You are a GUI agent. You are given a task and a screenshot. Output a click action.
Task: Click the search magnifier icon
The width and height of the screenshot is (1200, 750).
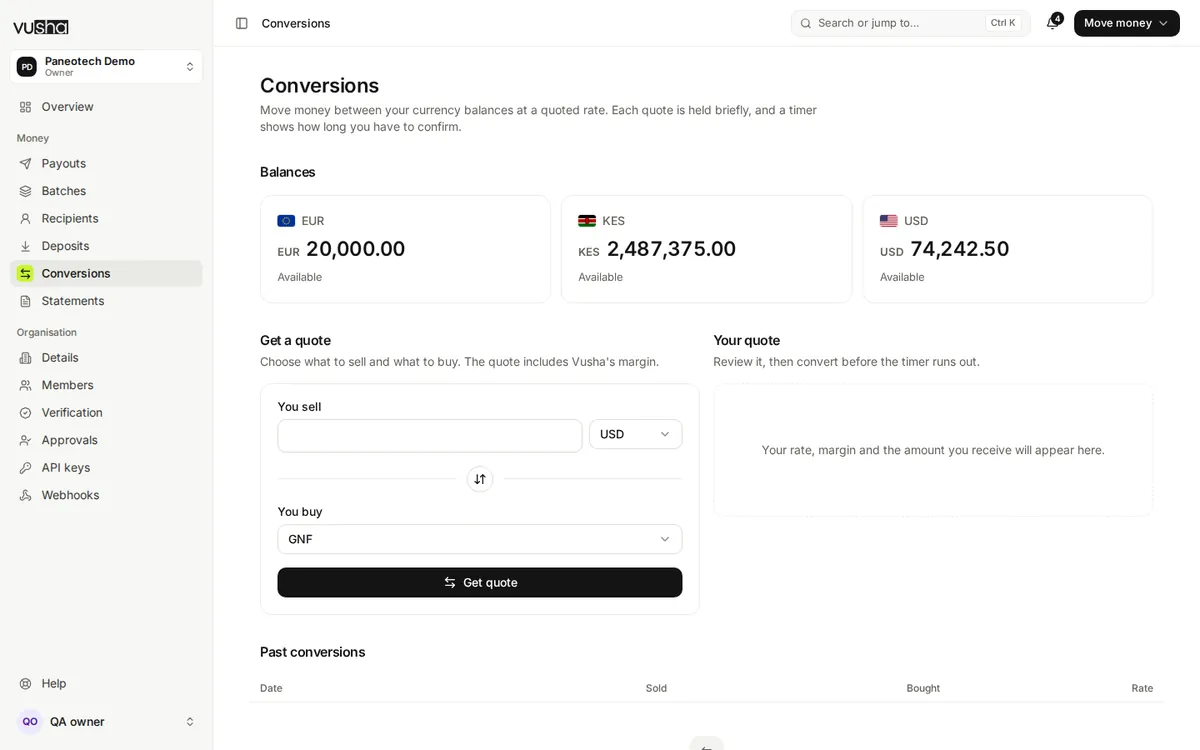tap(806, 23)
